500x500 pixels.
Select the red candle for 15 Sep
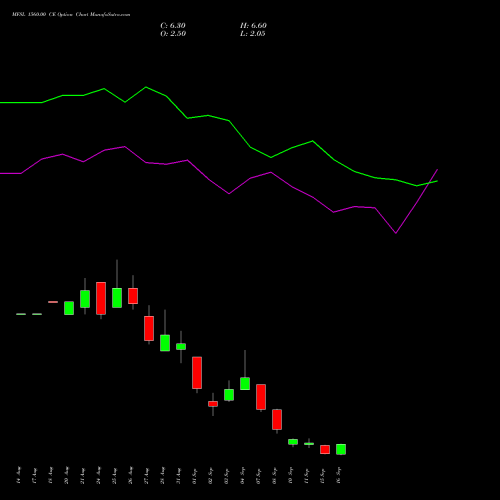pos(325,449)
